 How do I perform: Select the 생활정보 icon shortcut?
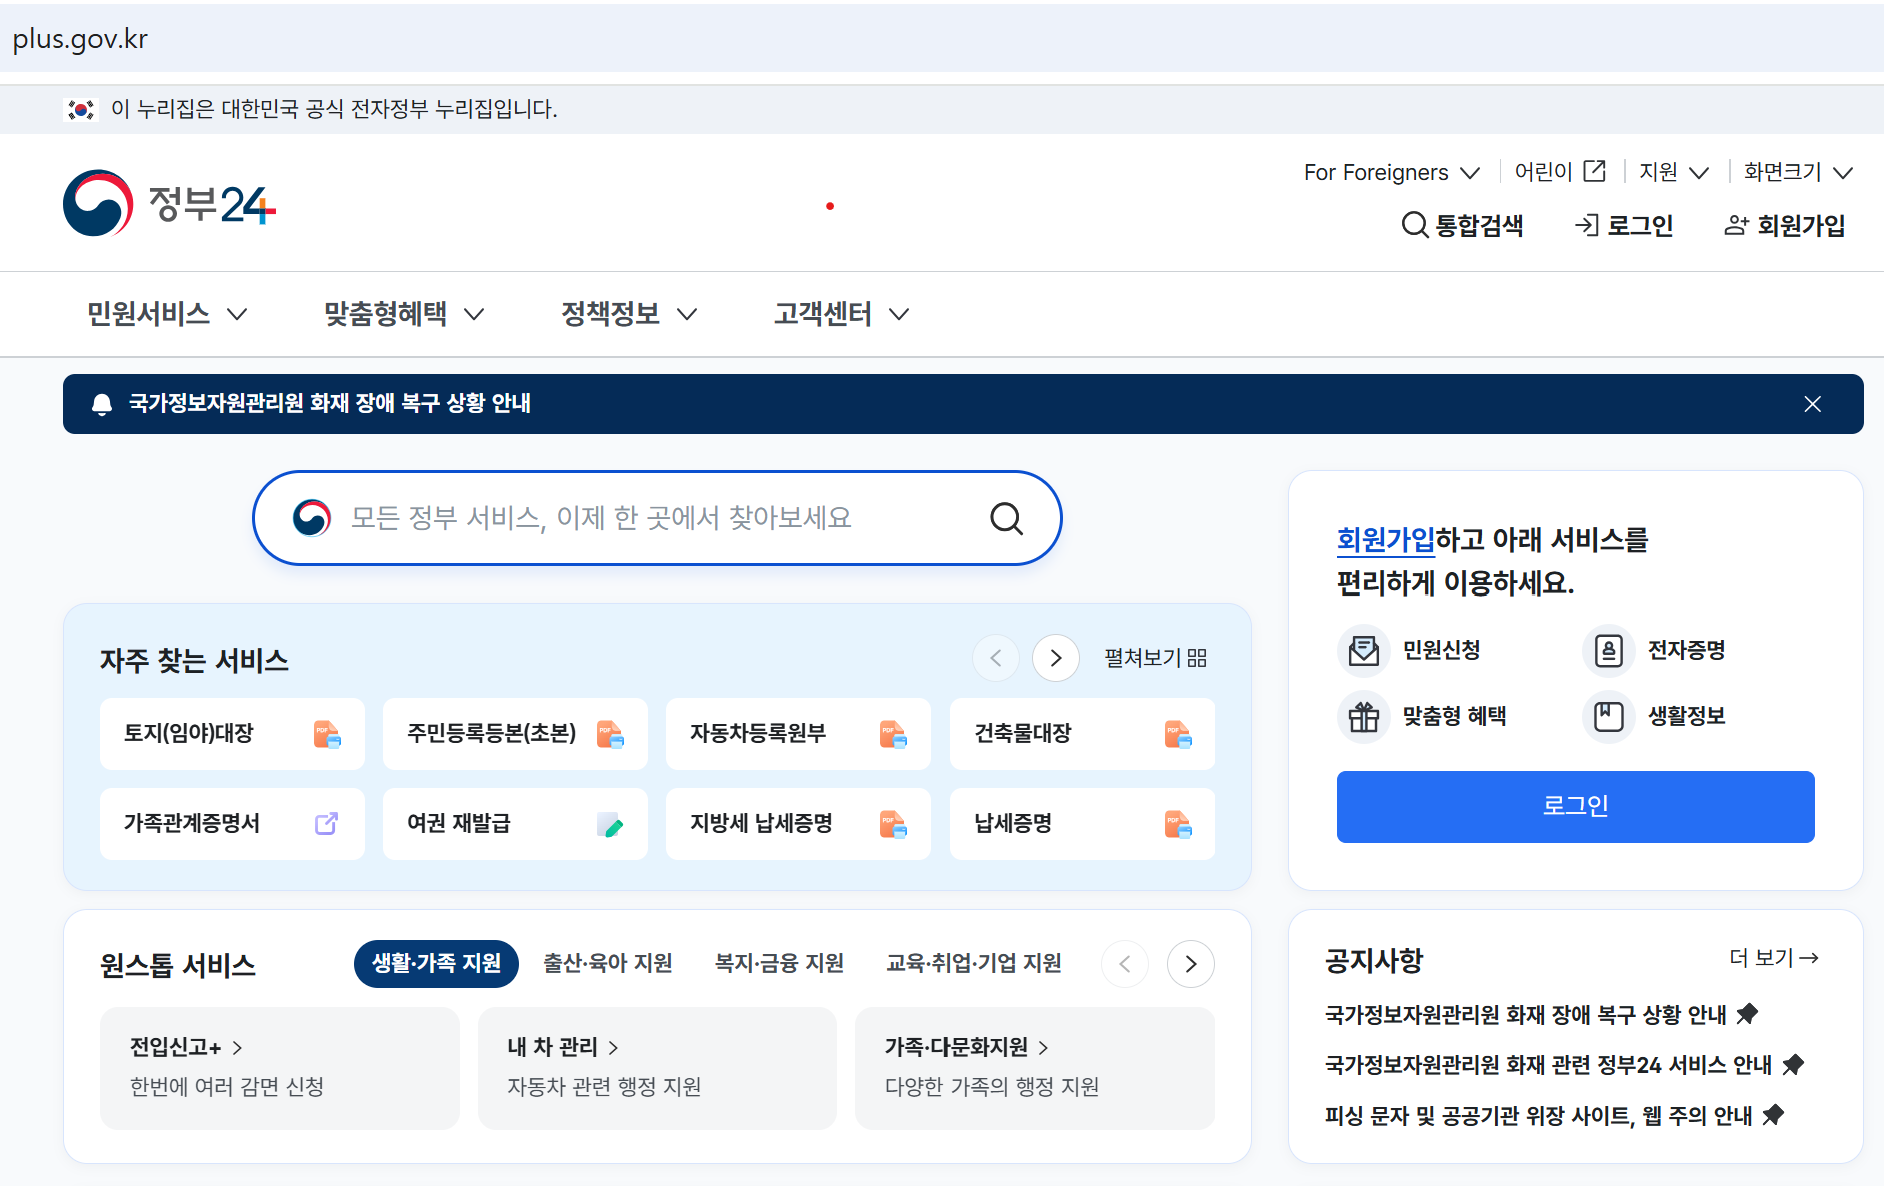click(x=1608, y=717)
